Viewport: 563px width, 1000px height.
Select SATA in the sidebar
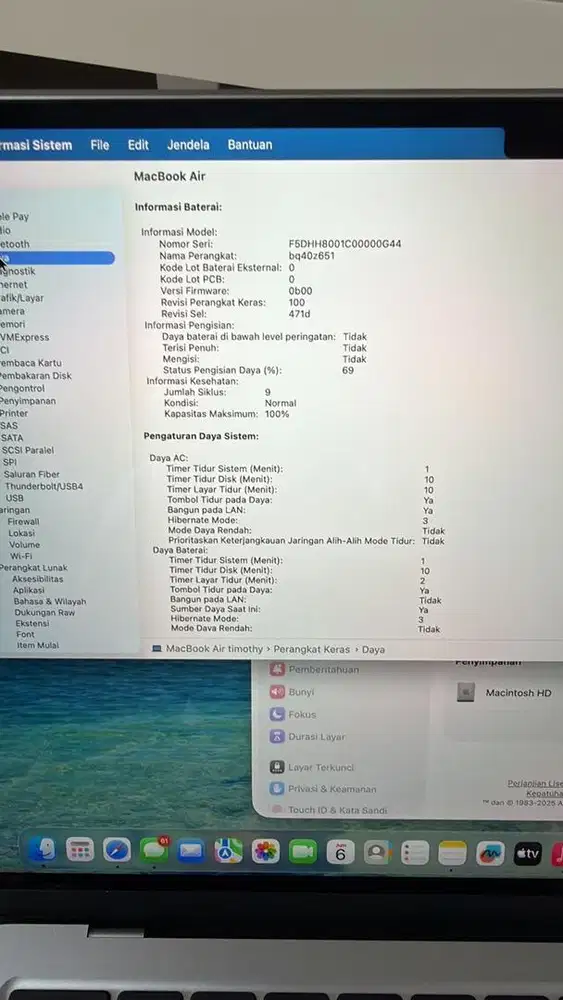click(x=12, y=438)
